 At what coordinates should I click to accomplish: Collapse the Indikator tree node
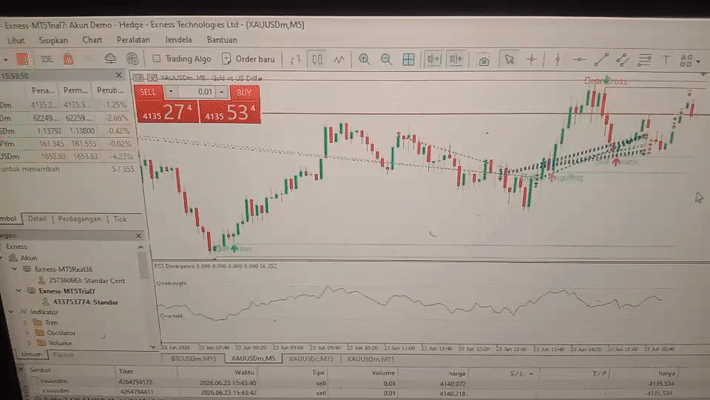pyautogui.click(x=11, y=312)
